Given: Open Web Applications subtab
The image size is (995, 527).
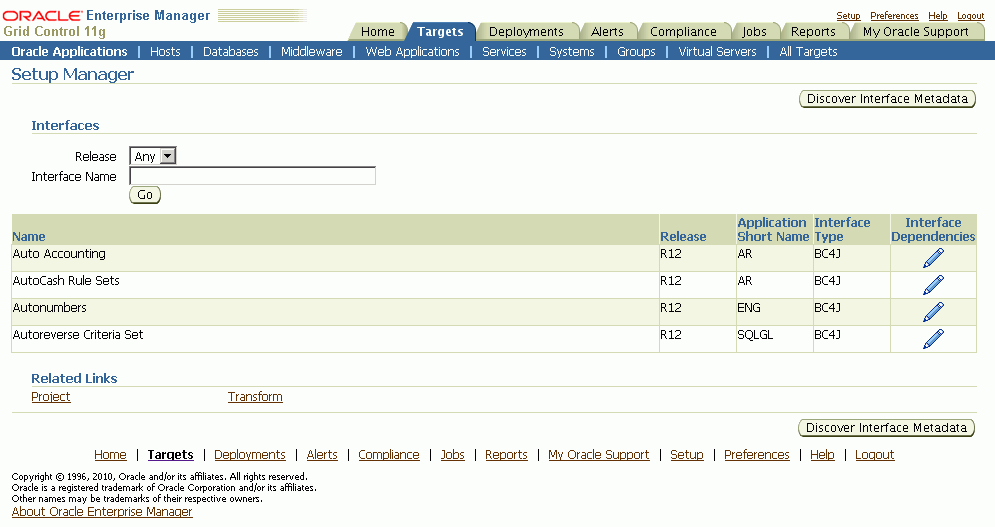Looking at the screenshot, I should pos(412,51).
